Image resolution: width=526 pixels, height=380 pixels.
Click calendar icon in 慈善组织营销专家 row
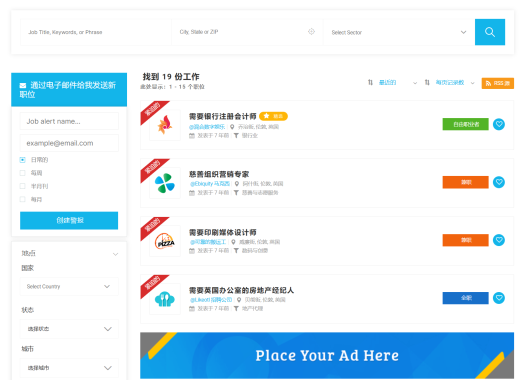click(192, 193)
